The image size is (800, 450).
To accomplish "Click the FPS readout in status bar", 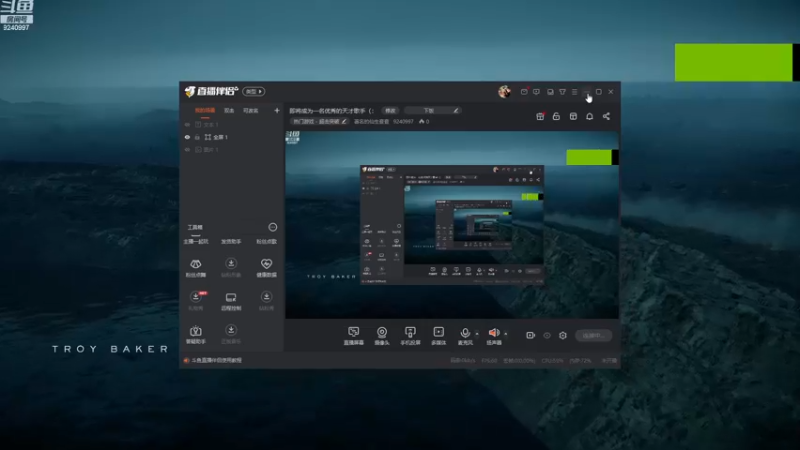I will [x=489, y=361].
